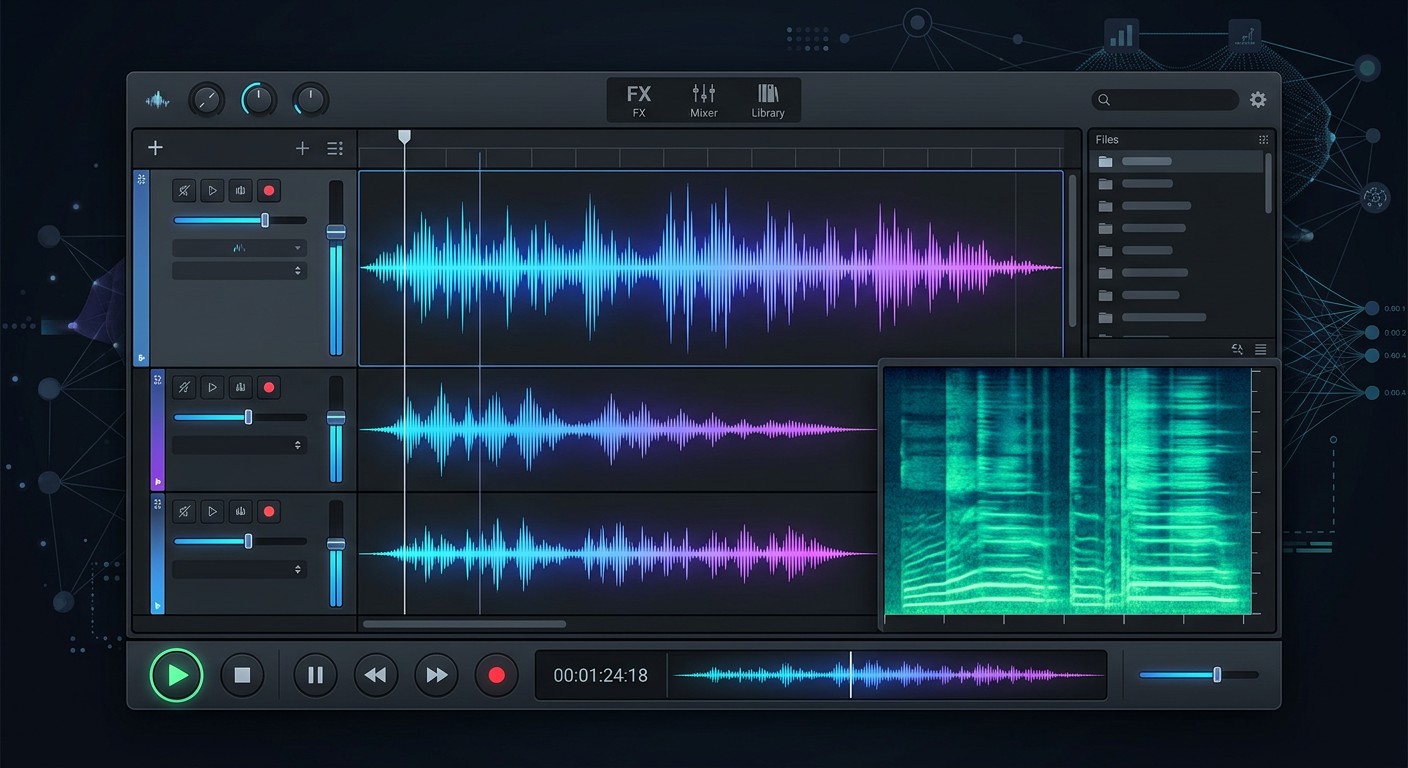Viewport: 1408px width, 768px height.
Task: Click the playhead marker on the timeline ruler
Action: (x=404, y=136)
